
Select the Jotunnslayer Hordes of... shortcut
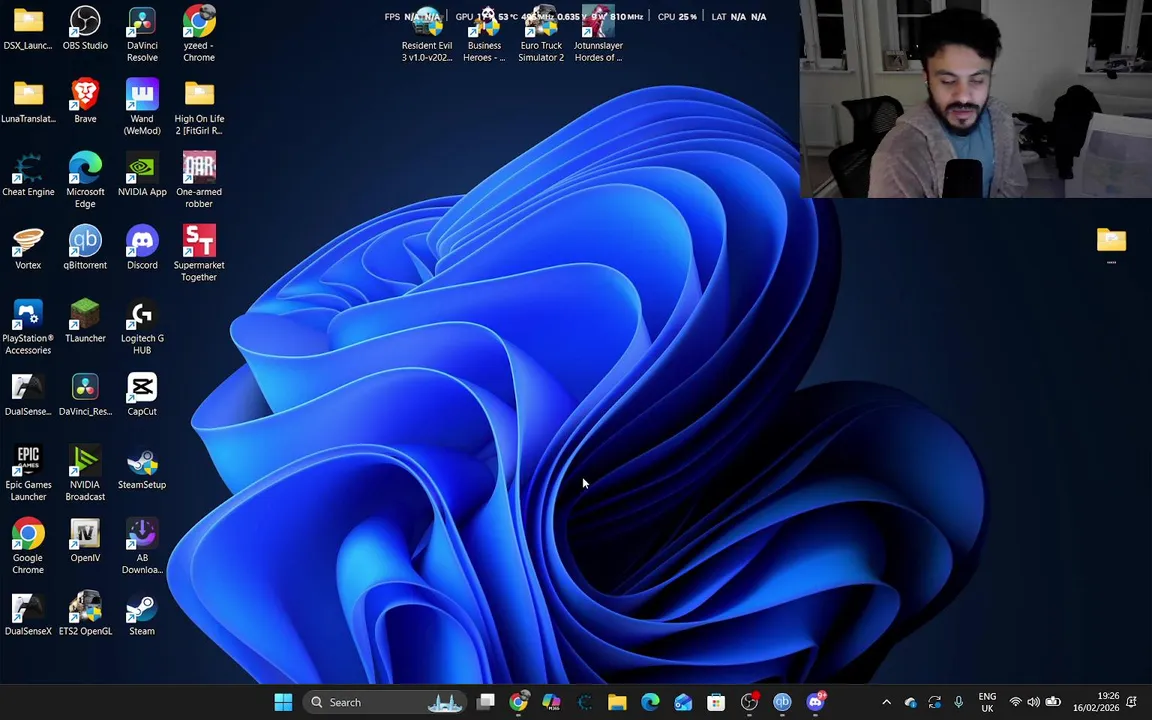coord(598,35)
